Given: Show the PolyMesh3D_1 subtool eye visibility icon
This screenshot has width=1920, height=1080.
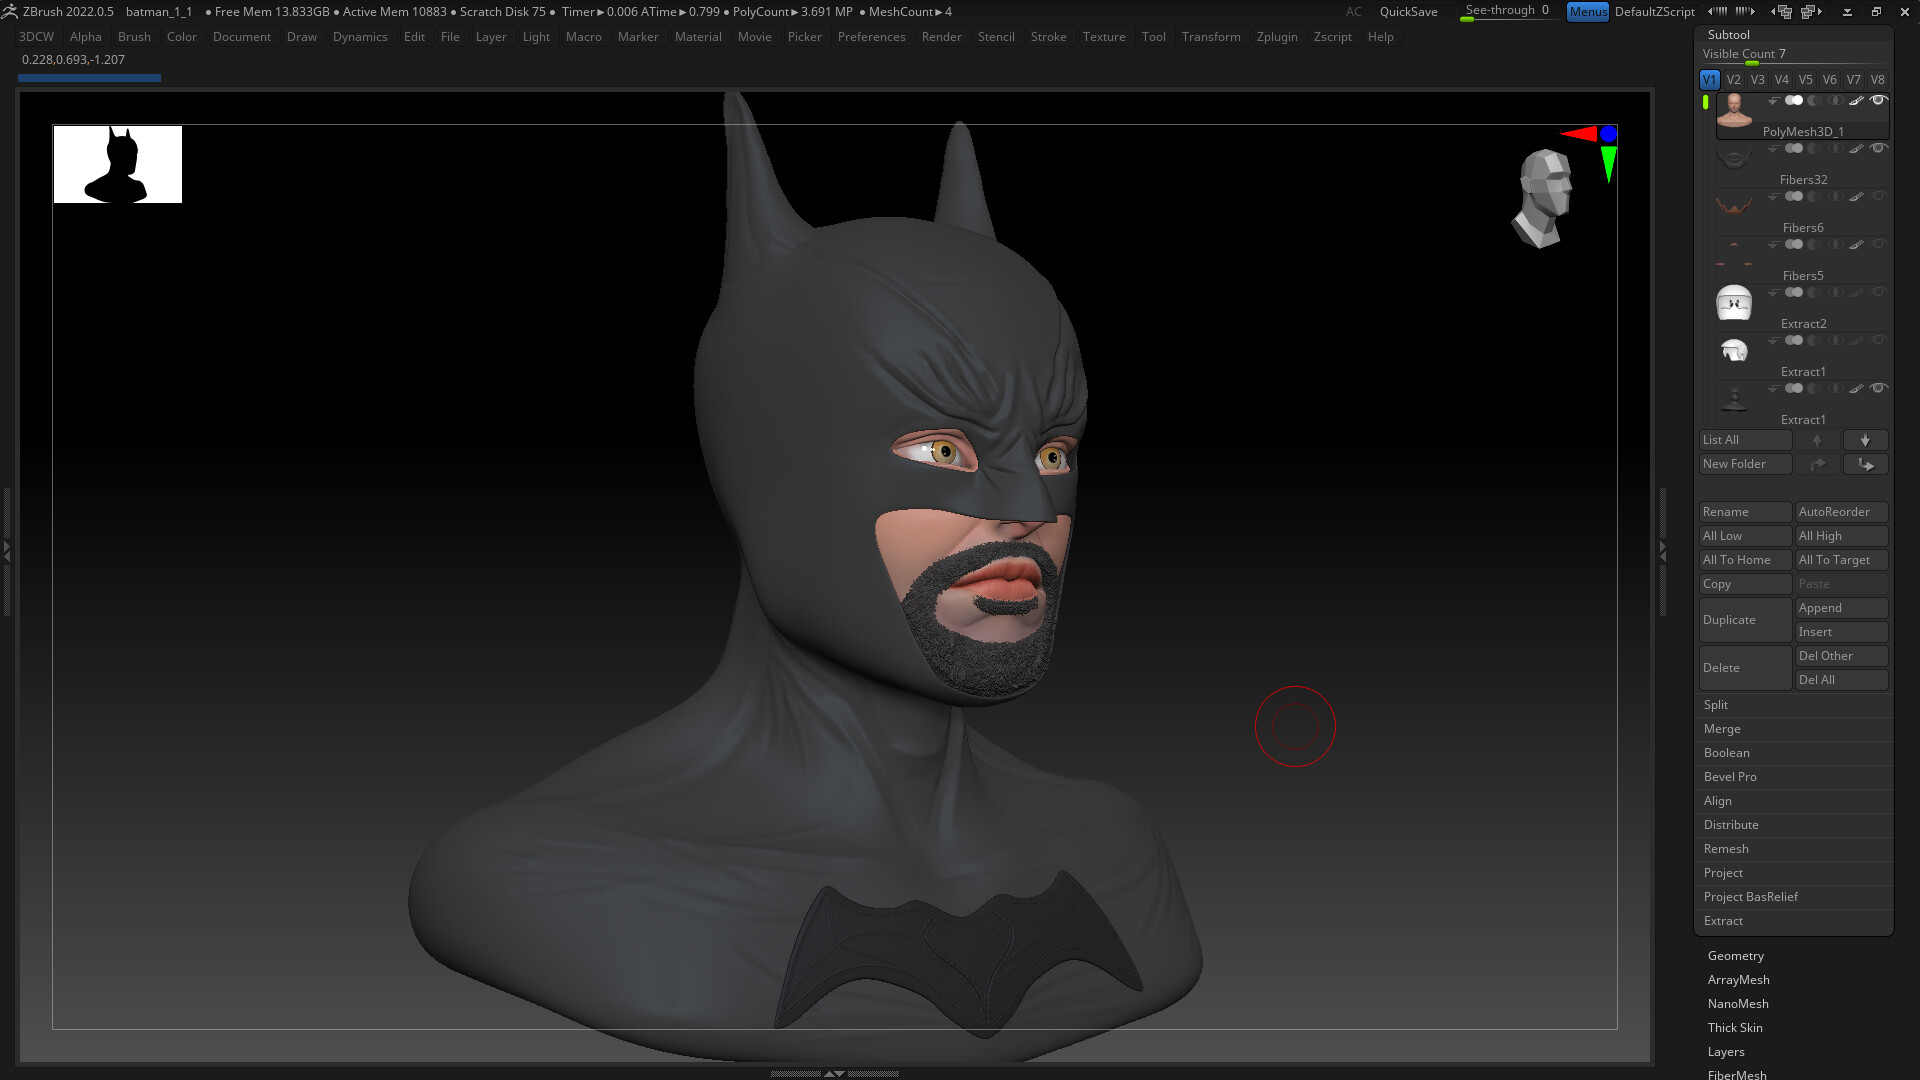Looking at the screenshot, I should [1879, 100].
